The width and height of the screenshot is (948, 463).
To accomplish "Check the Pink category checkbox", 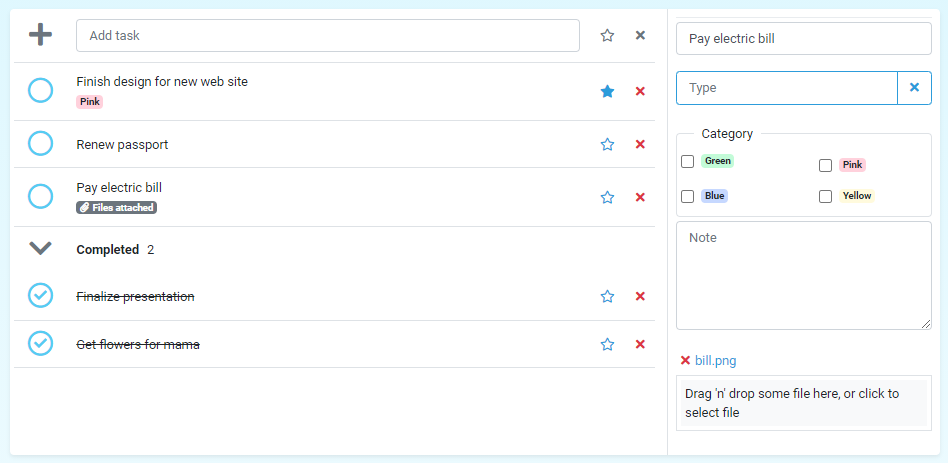I will tap(825, 166).
